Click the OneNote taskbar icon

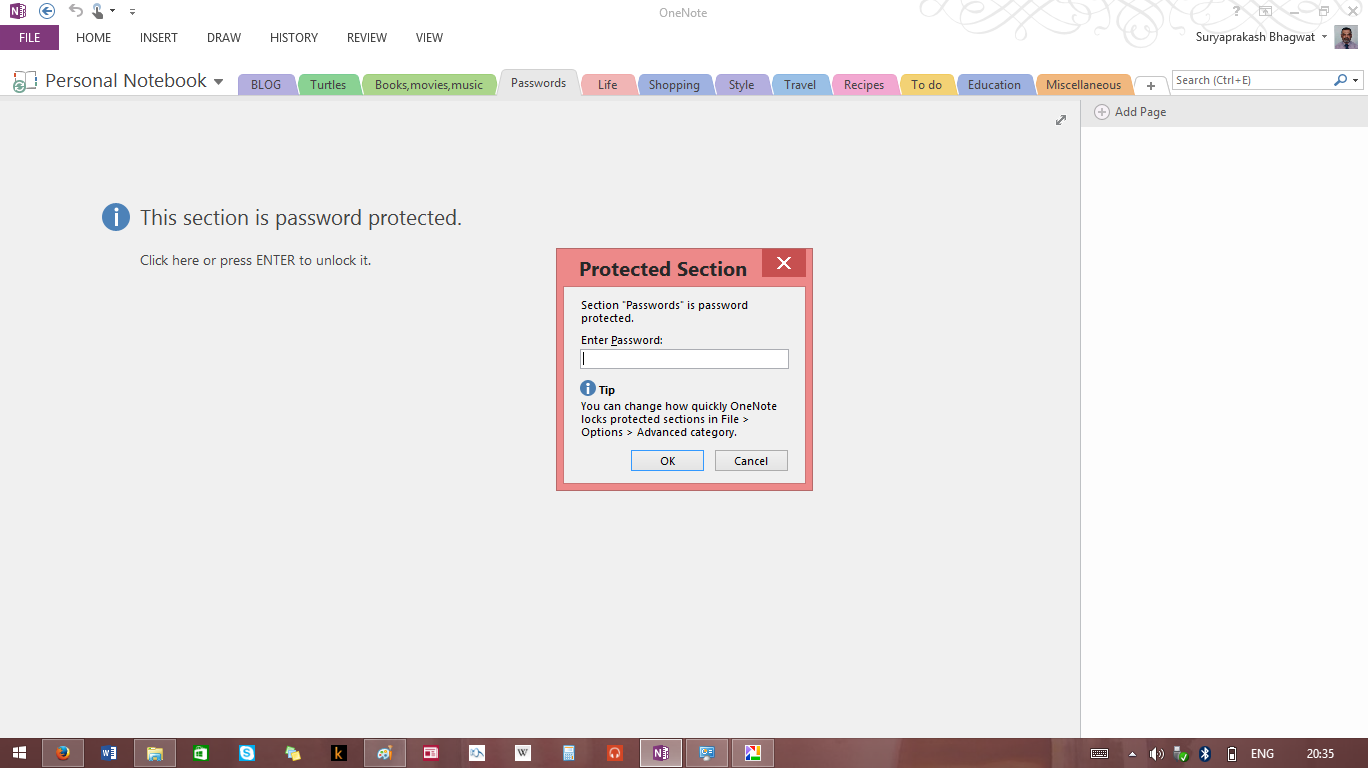pos(661,753)
